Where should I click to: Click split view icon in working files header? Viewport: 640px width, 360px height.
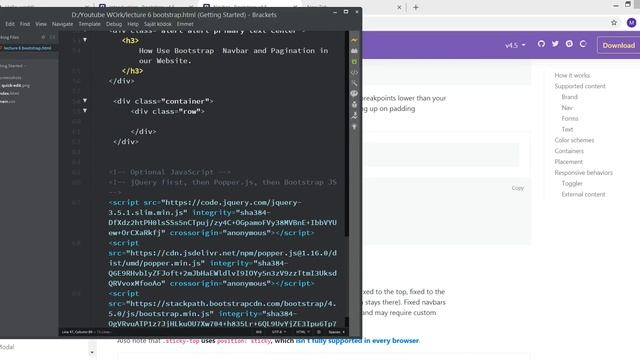click(52, 37)
